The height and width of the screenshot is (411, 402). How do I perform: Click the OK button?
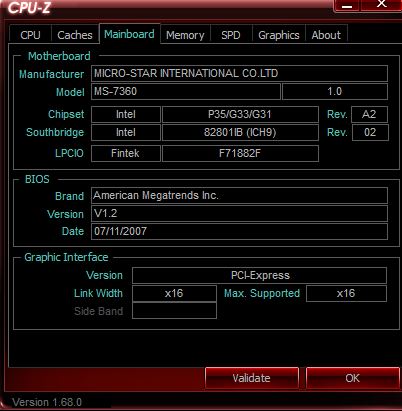pos(353,378)
